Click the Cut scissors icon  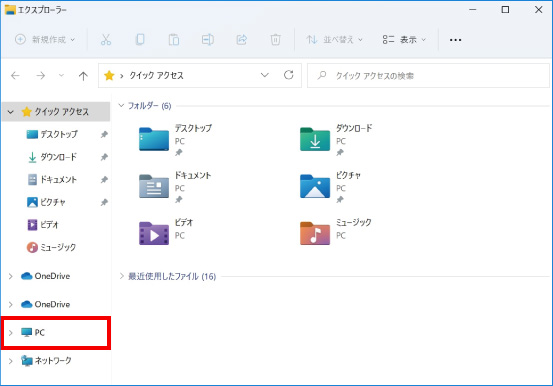(x=106, y=40)
